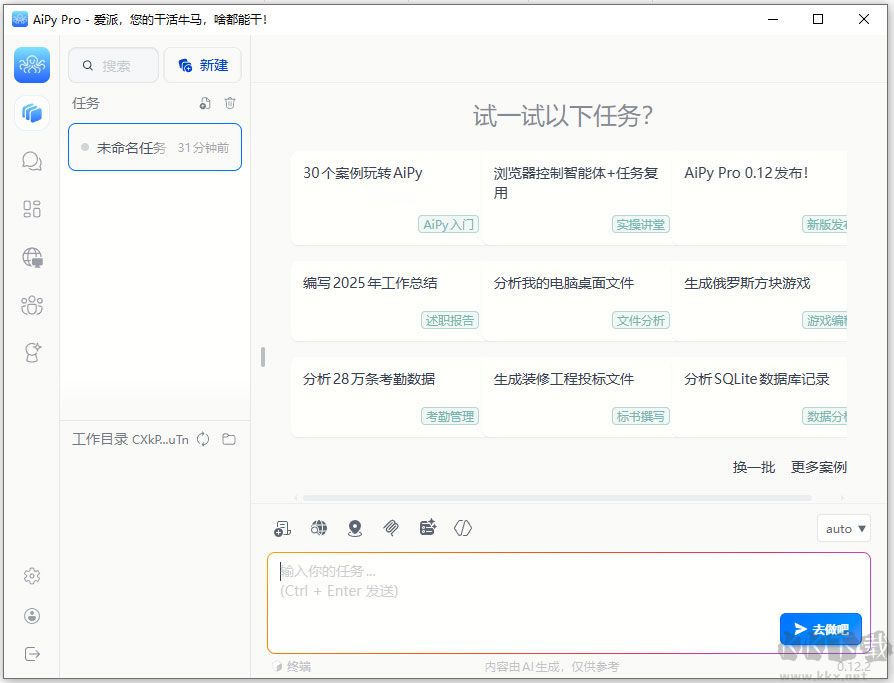Open the working directory folder icon
The image size is (894, 683).
point(229,439)
